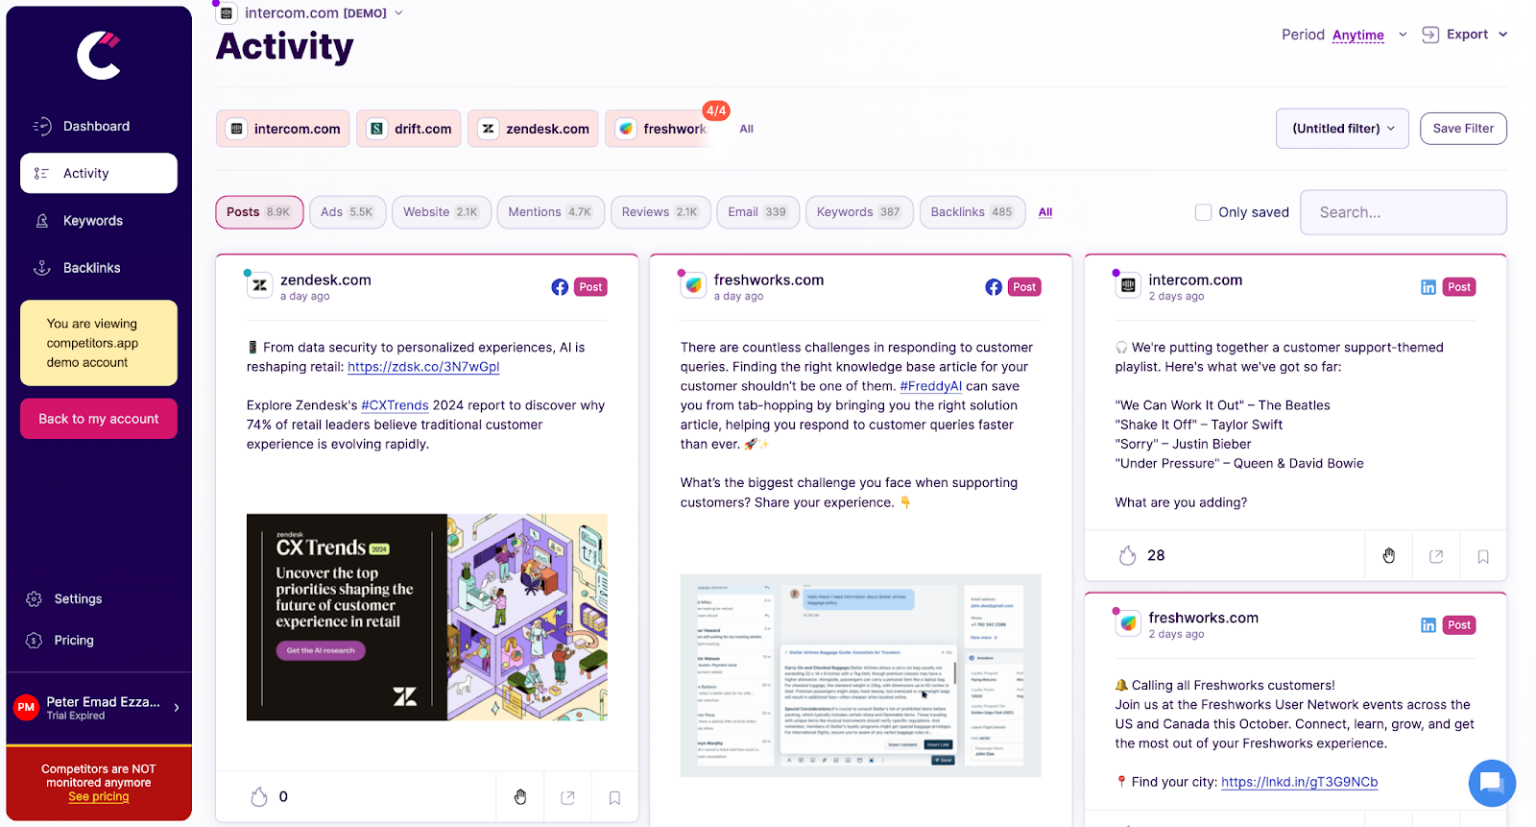Click into the Search input field
1536x827 pixels.
click(1402, 212)
